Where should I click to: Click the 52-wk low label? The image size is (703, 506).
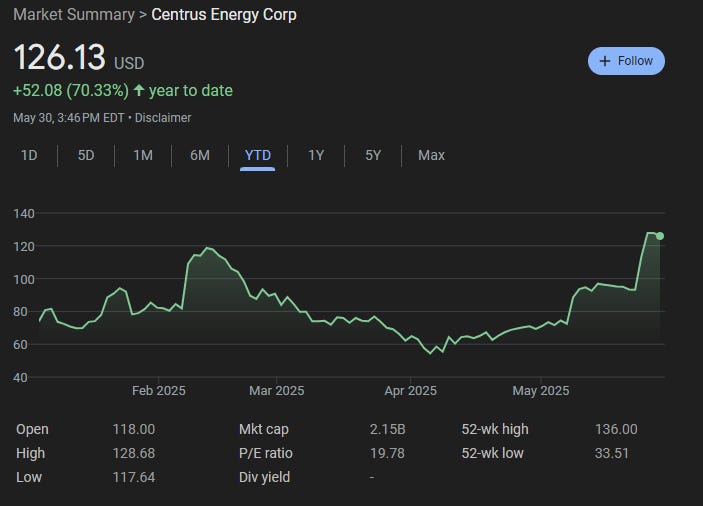point(492,453)
